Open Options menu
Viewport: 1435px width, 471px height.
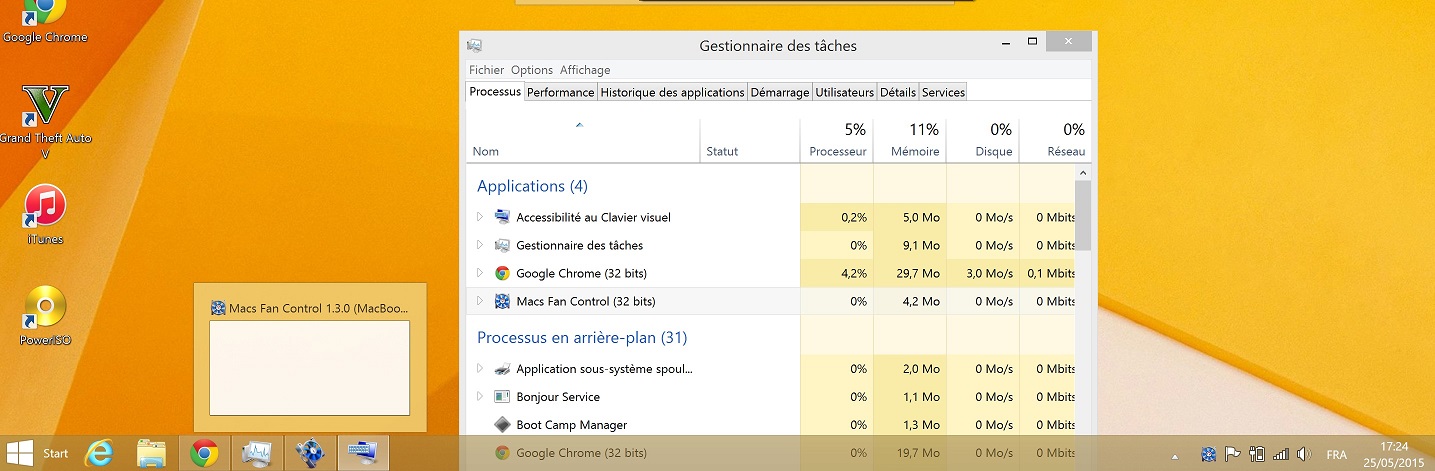[x=532, y=70]
